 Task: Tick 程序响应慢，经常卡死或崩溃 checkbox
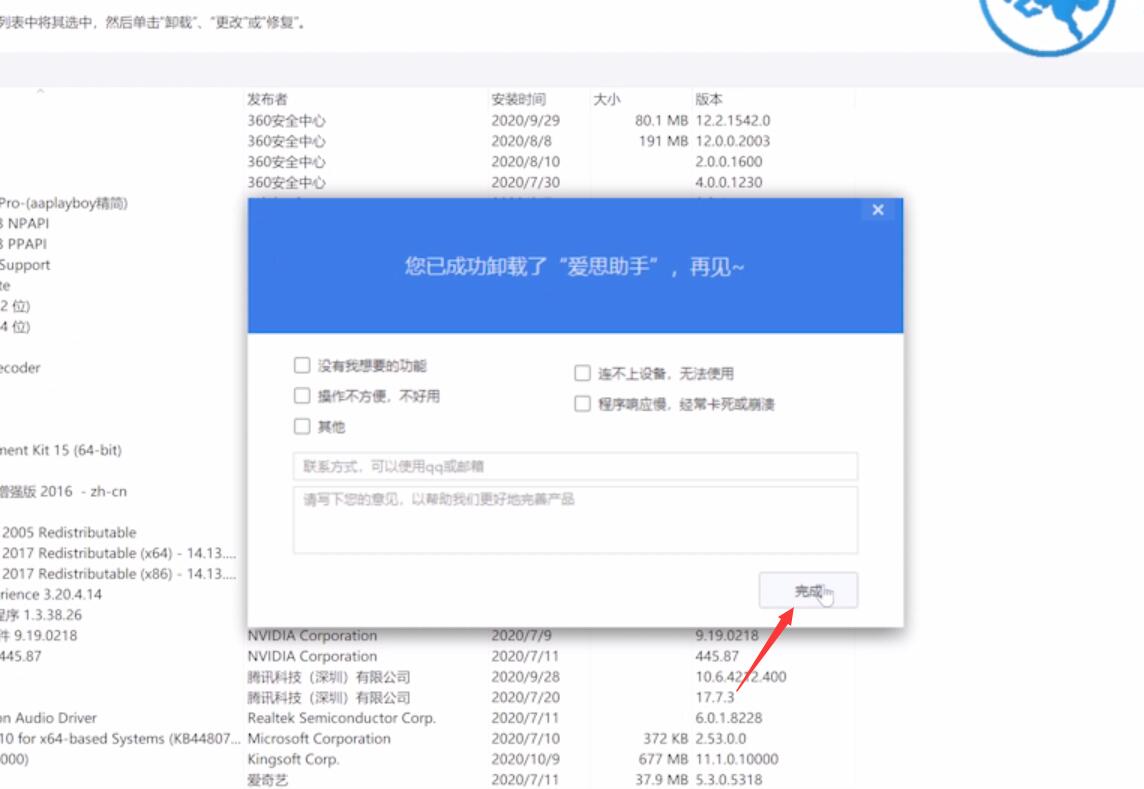(582, 404)
